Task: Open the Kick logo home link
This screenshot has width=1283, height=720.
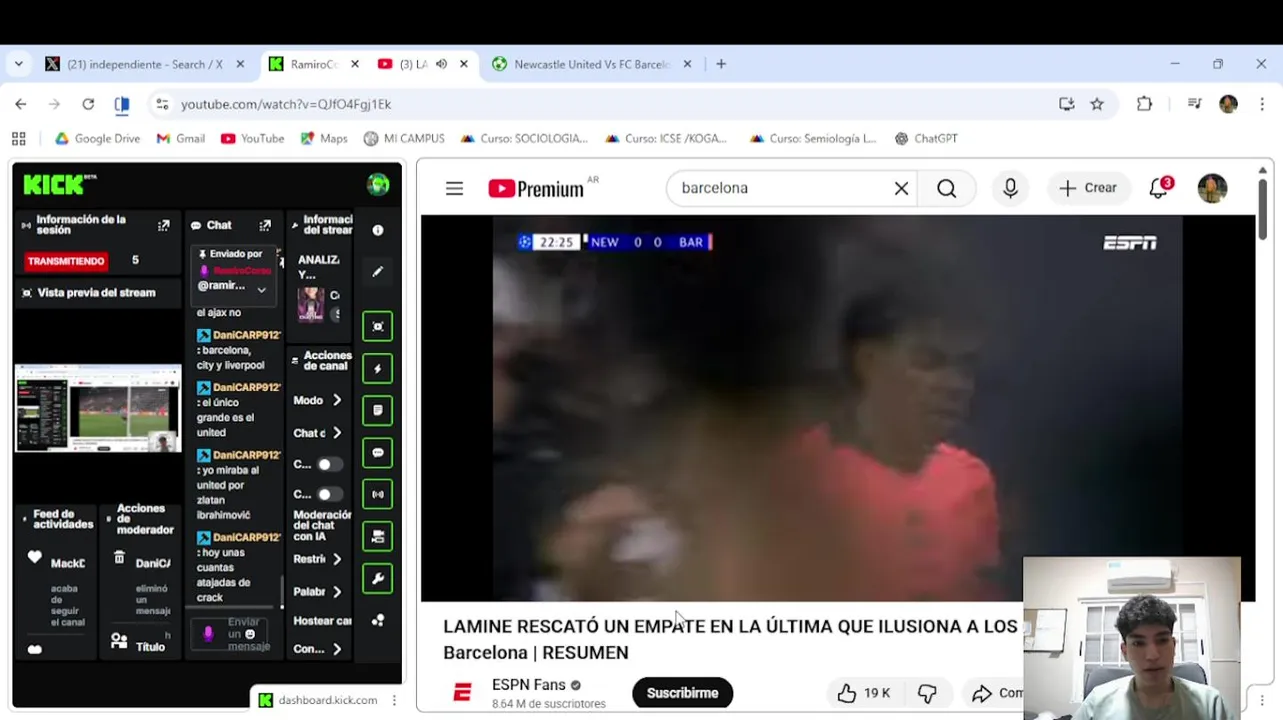Action: (x=60, y=184)
